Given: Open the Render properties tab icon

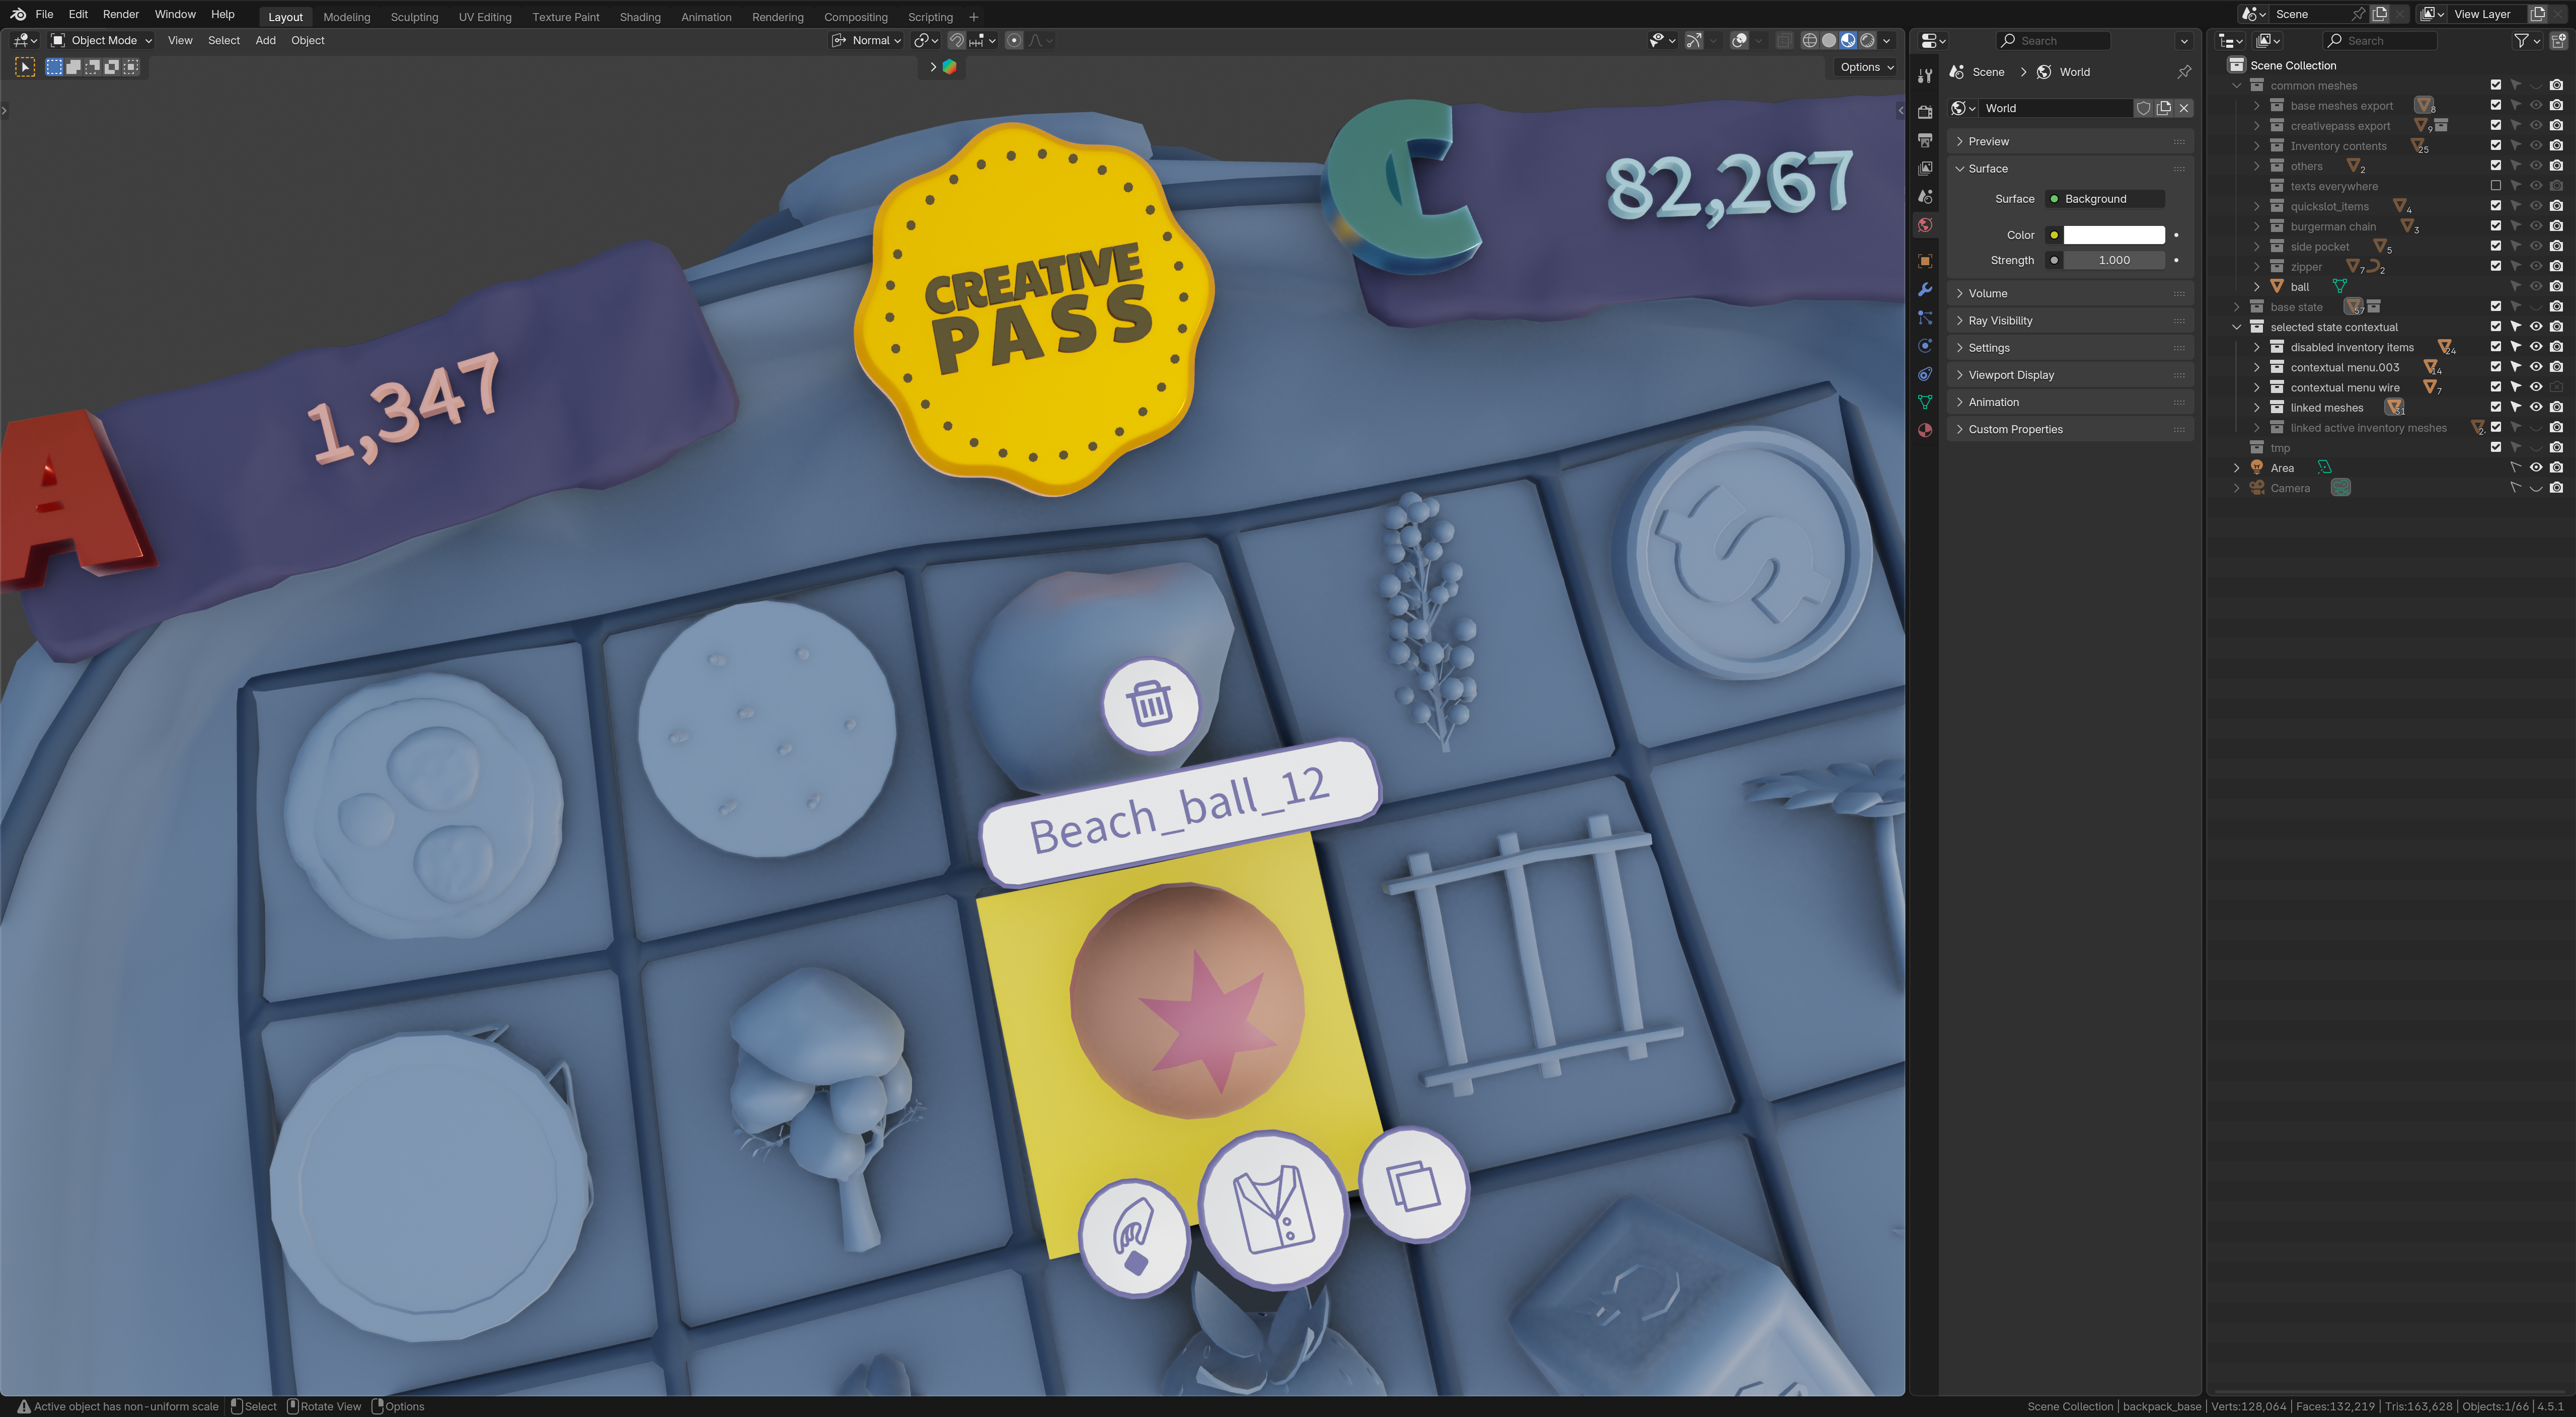Looking at the screenshot, I should click(1925, 112).
